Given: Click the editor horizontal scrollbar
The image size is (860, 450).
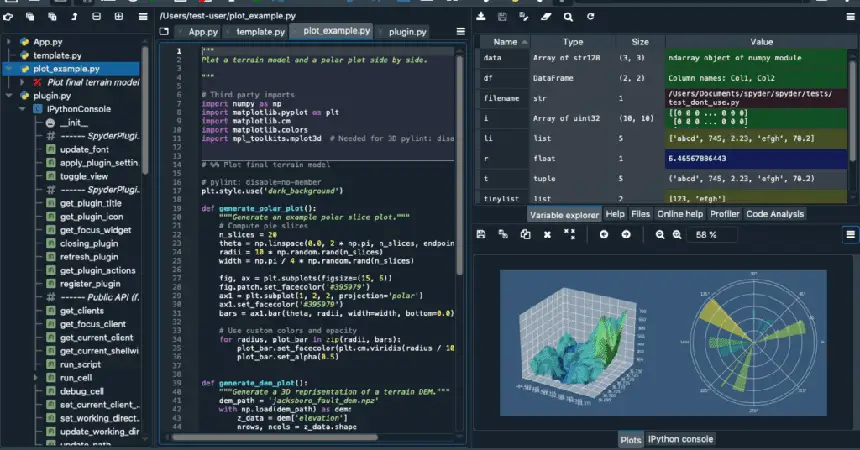Looking at the screenshot, I should (x=274, y=437).
